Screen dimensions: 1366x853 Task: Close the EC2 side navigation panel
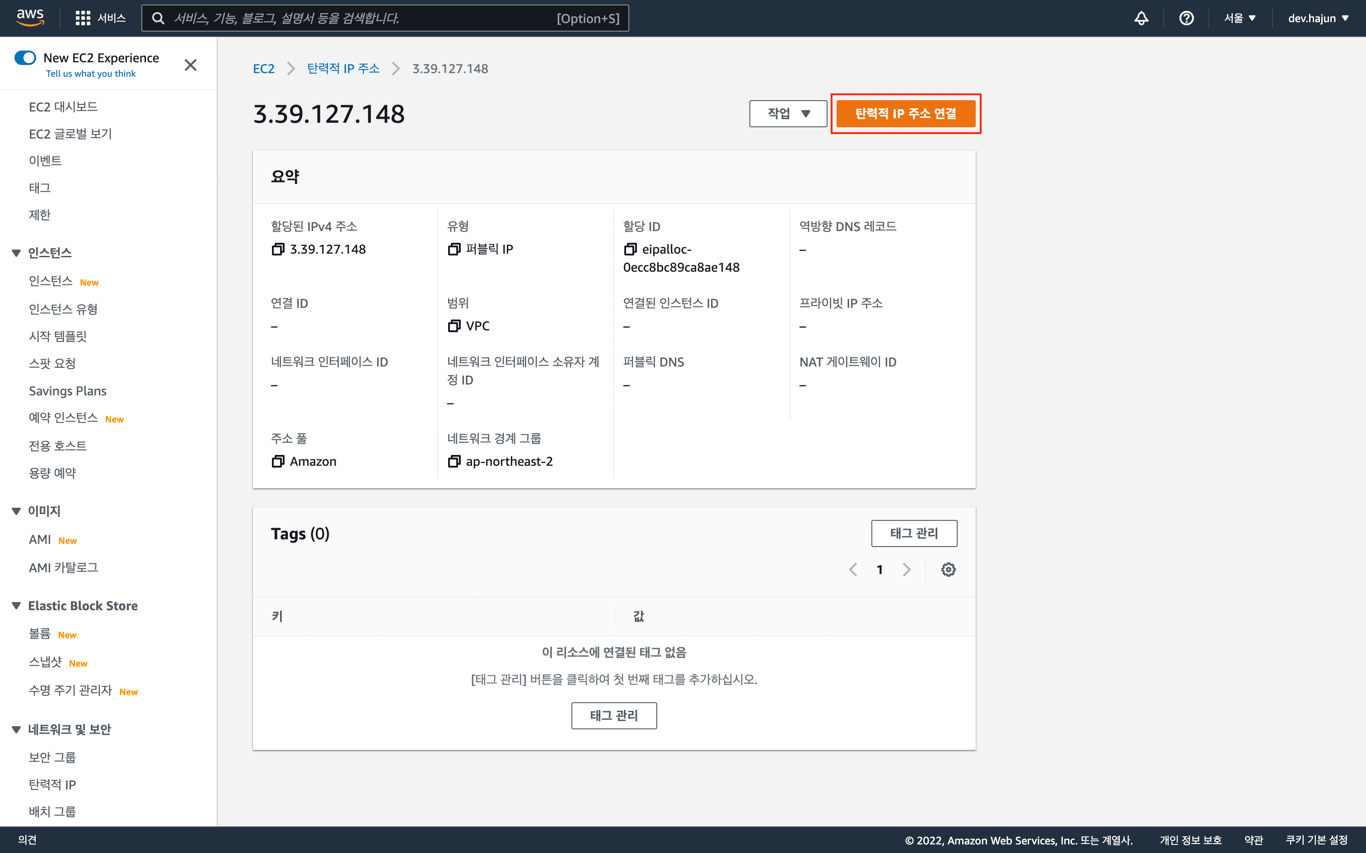190,65
